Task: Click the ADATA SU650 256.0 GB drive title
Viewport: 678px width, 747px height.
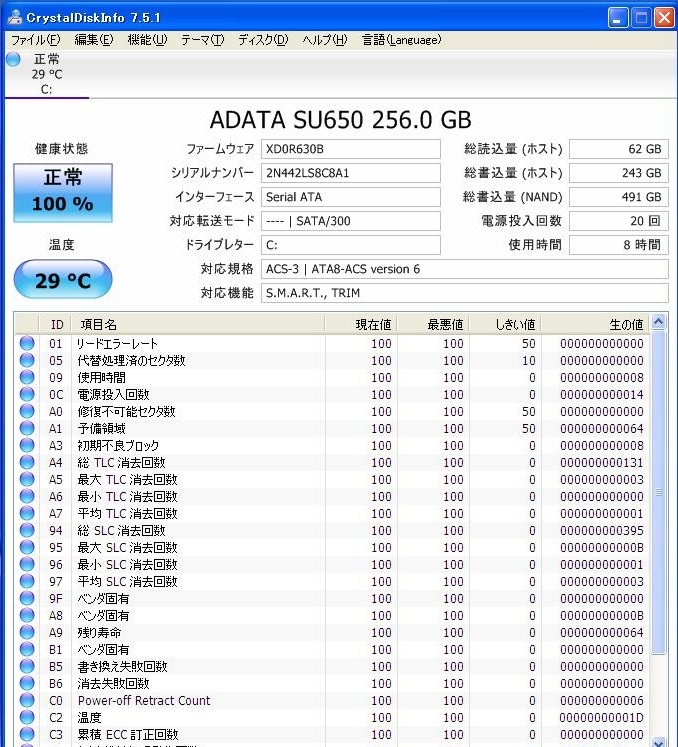Action: (x=341, y=120)
